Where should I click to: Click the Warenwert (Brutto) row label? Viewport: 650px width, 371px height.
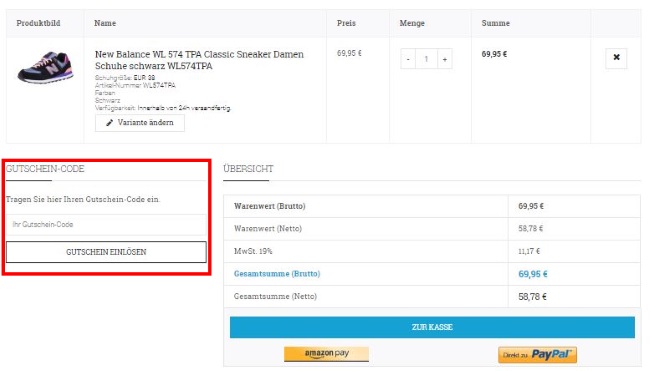click(269, 206)
